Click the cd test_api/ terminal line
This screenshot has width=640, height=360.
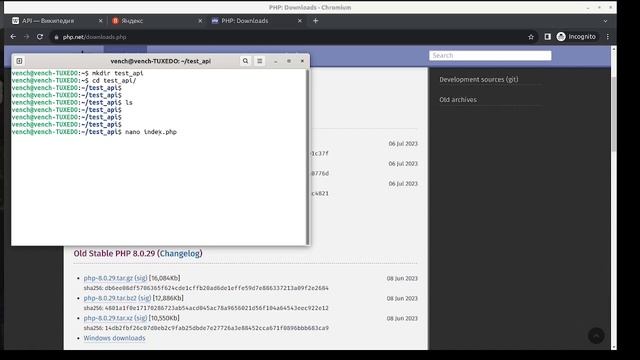(74, 80)
